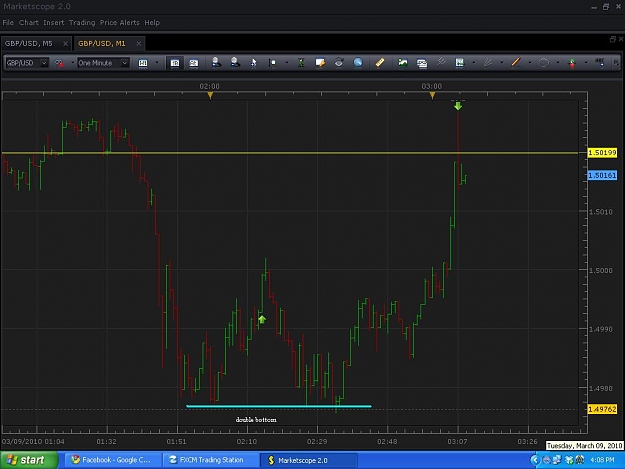Click the green trading figure icon
The image size is (625, 469).
301,63
